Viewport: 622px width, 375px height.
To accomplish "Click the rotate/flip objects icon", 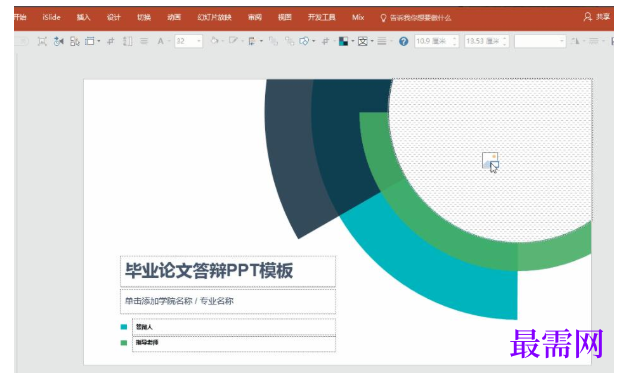I will (575, 41).
